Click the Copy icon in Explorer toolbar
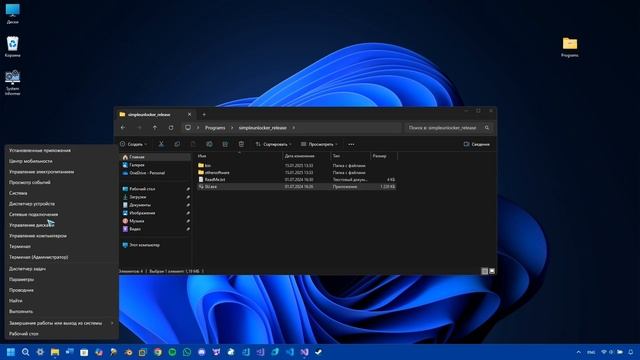Screen dimensions: 640x360 tap(177, 144)
